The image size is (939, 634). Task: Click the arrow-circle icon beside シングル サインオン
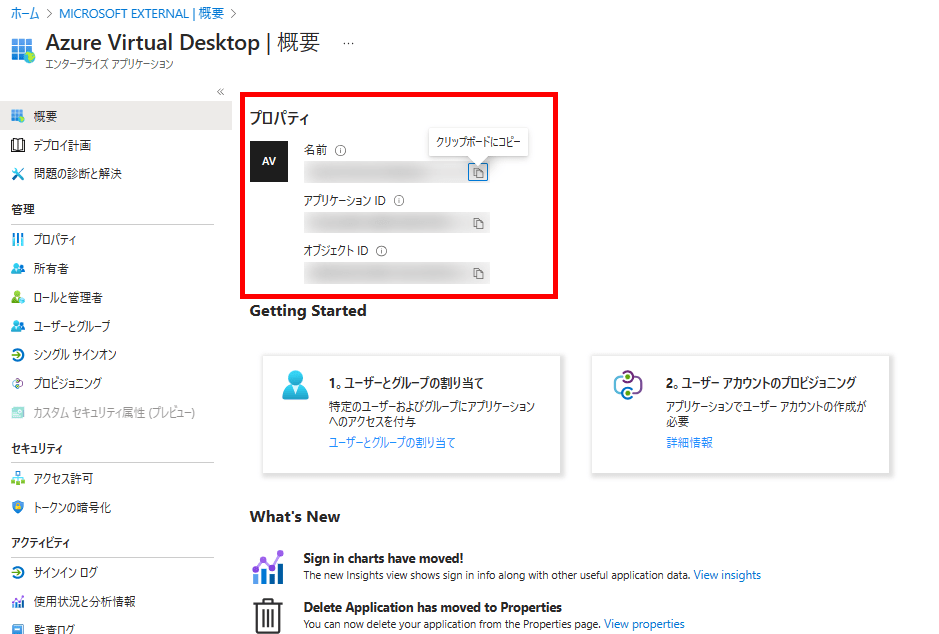(18, 354)
